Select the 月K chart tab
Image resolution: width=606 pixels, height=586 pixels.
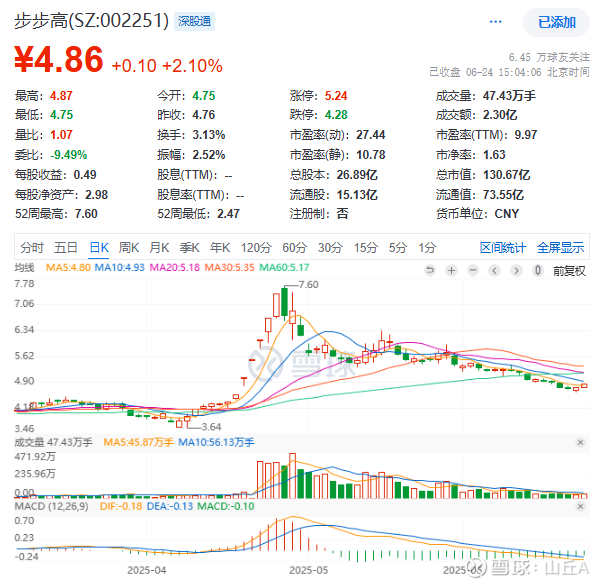point(159,247)
